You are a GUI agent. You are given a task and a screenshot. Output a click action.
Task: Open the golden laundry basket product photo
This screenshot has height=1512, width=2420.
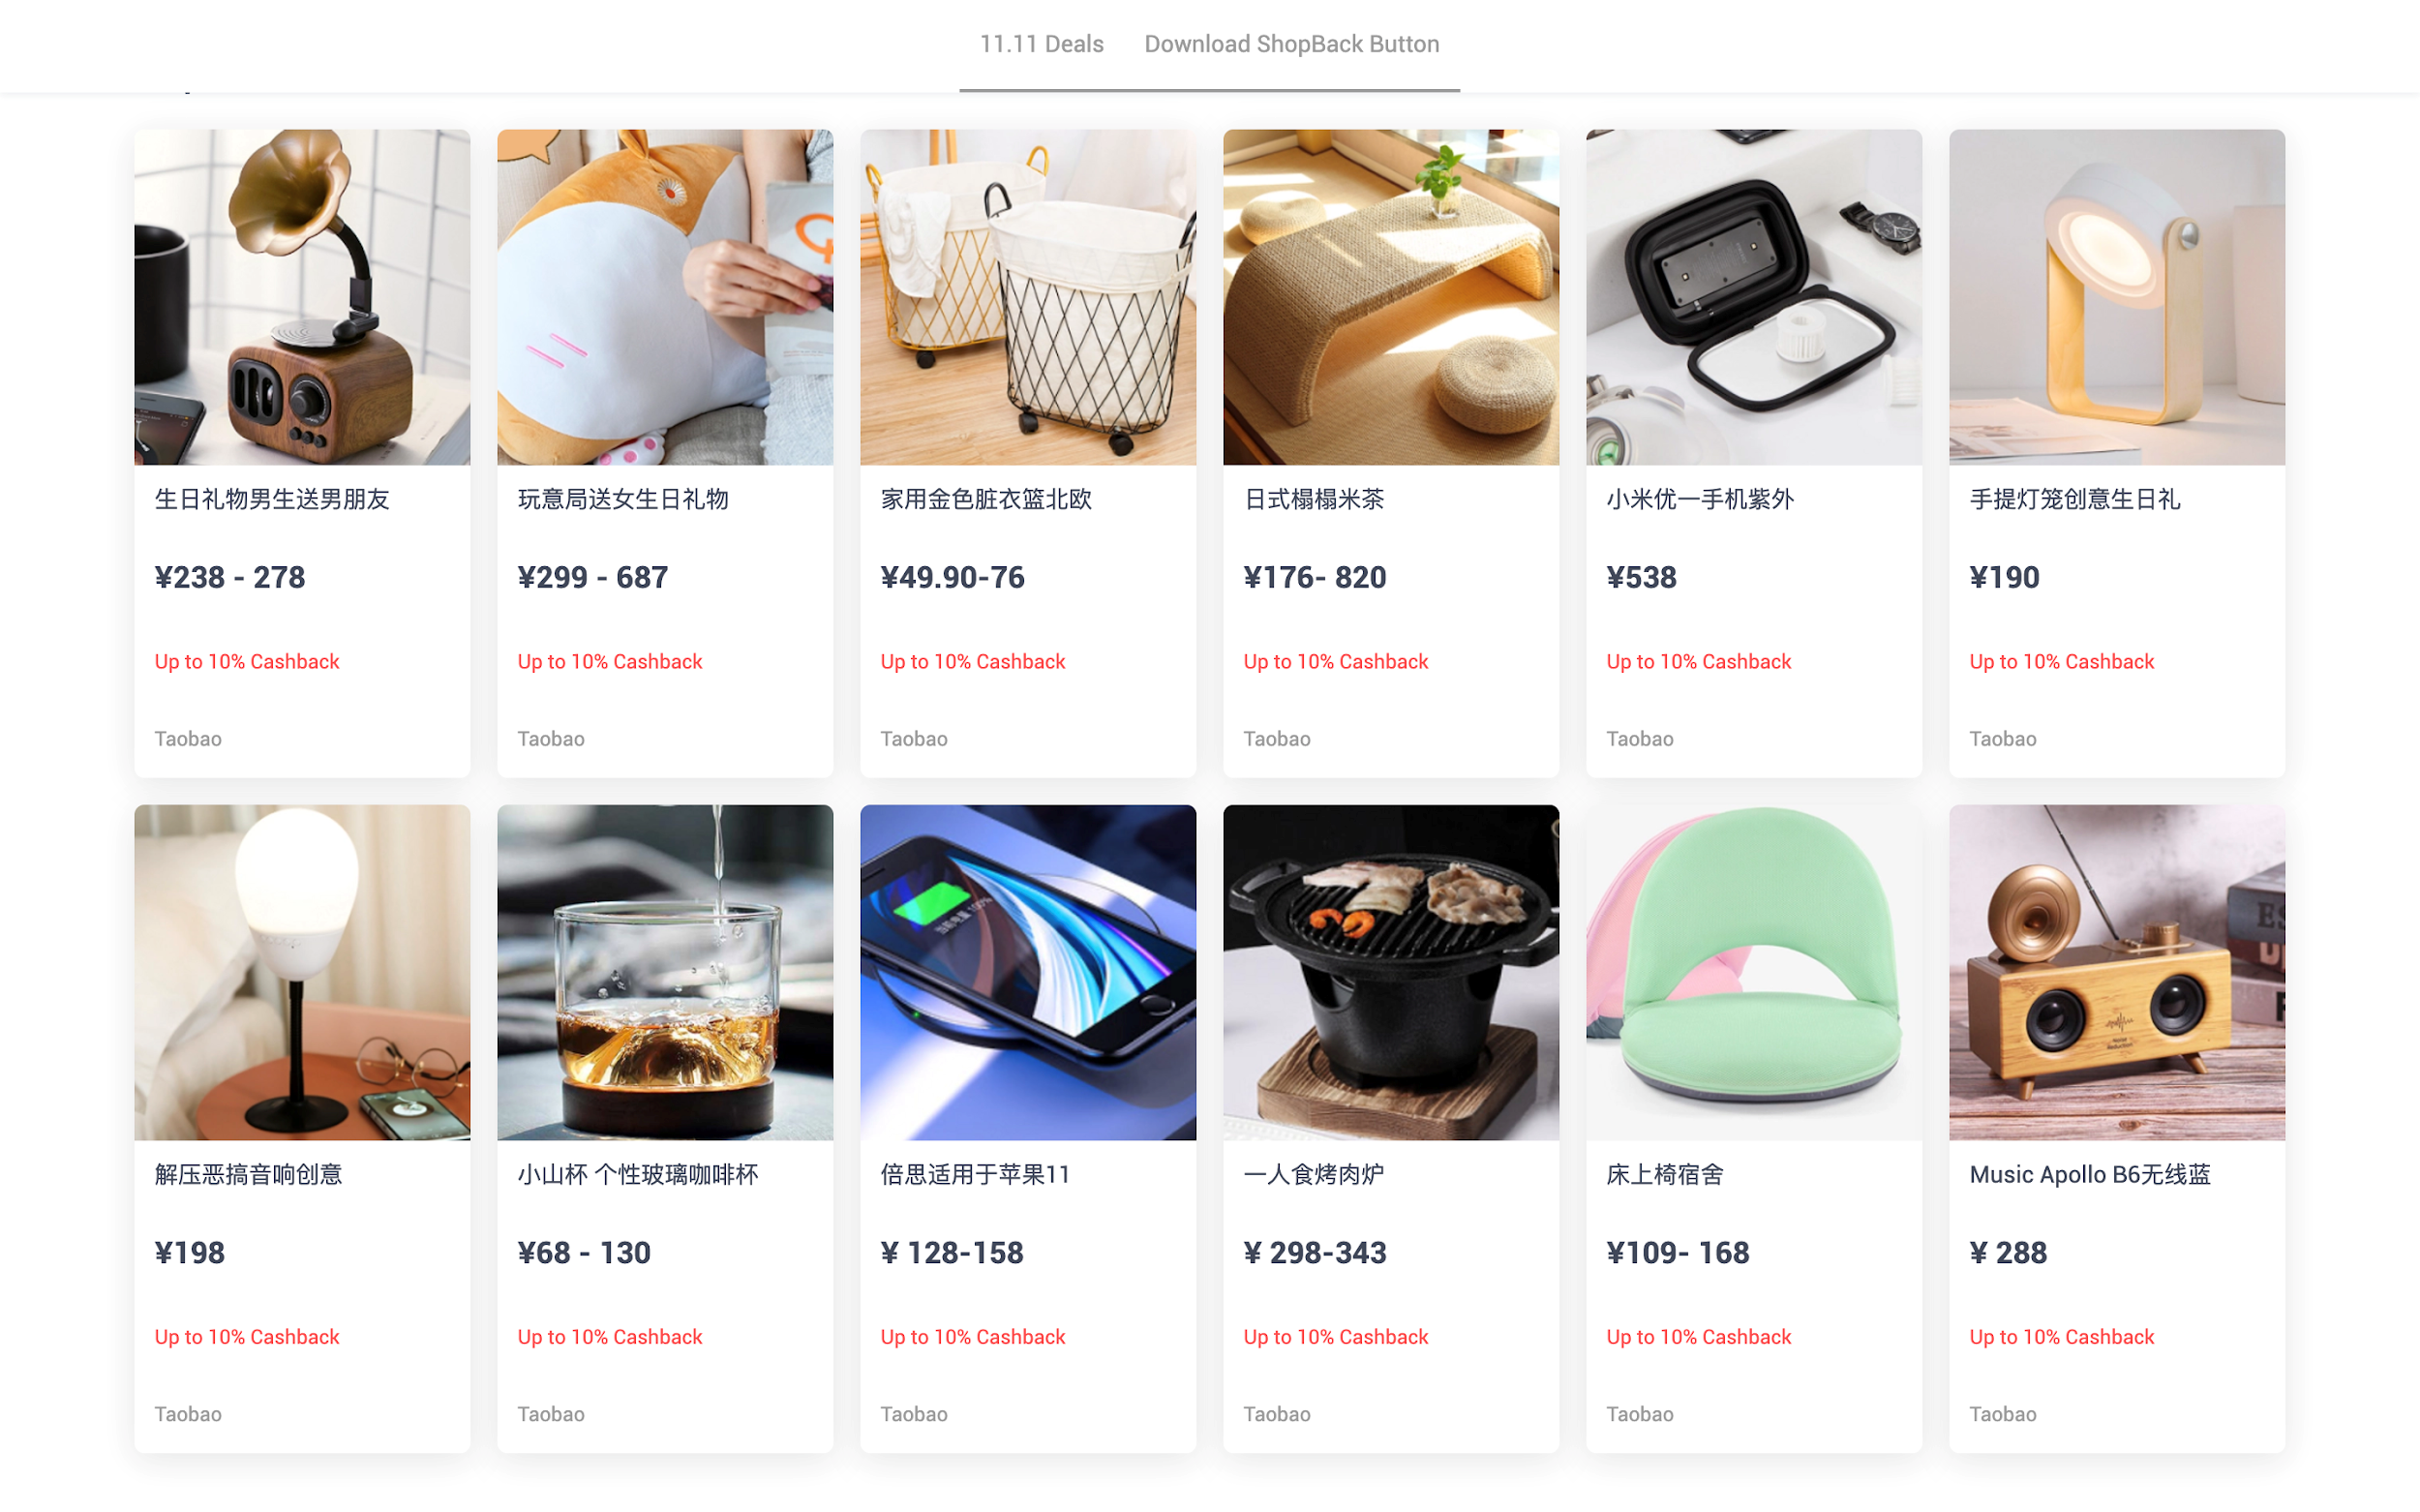(x=1028, y=297)
